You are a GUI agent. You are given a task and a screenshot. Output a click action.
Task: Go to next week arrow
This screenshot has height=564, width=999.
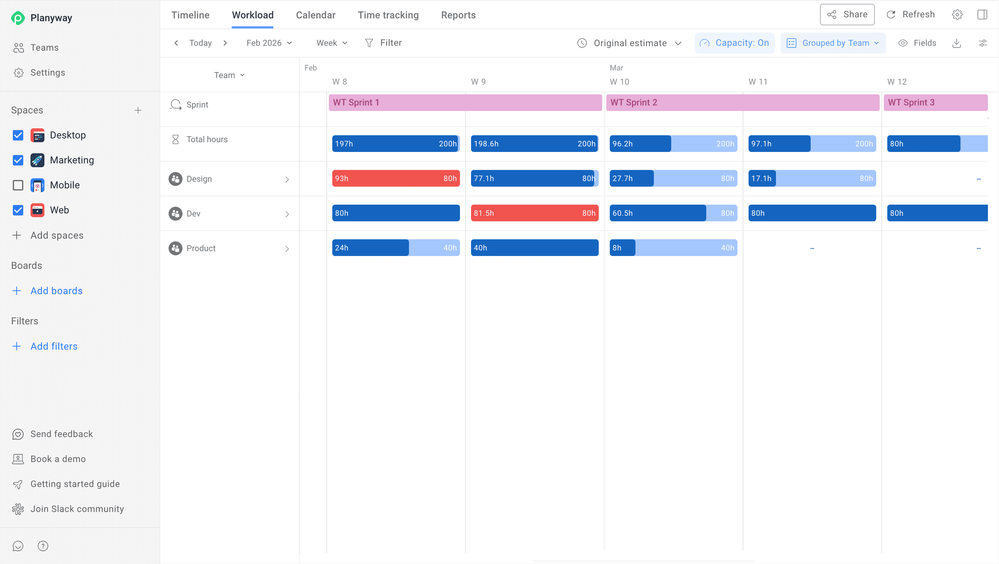[x=225, y=43]
